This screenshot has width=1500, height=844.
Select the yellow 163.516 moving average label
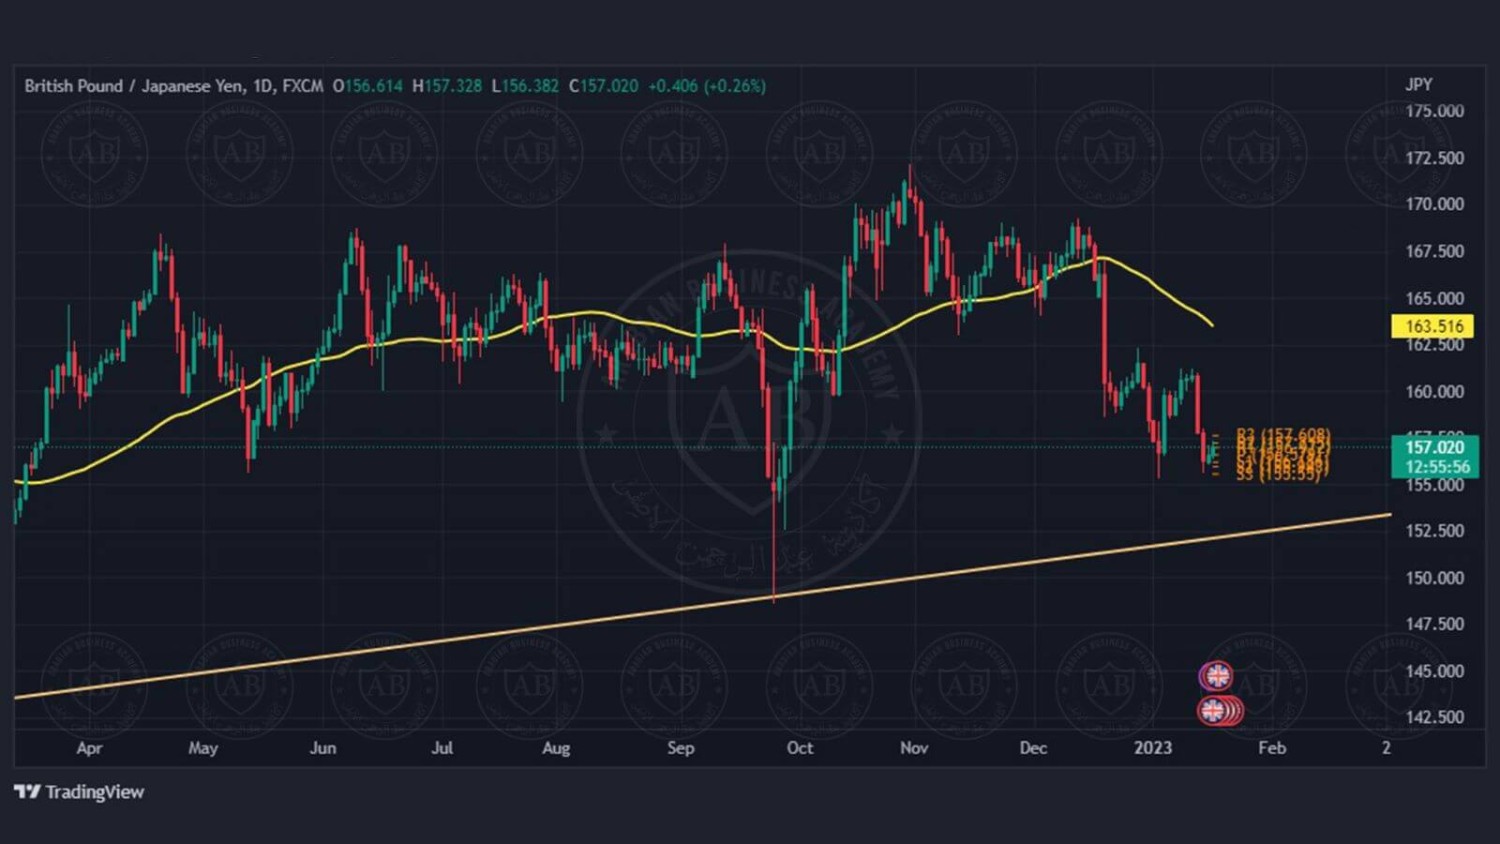tap(1432, 326)
